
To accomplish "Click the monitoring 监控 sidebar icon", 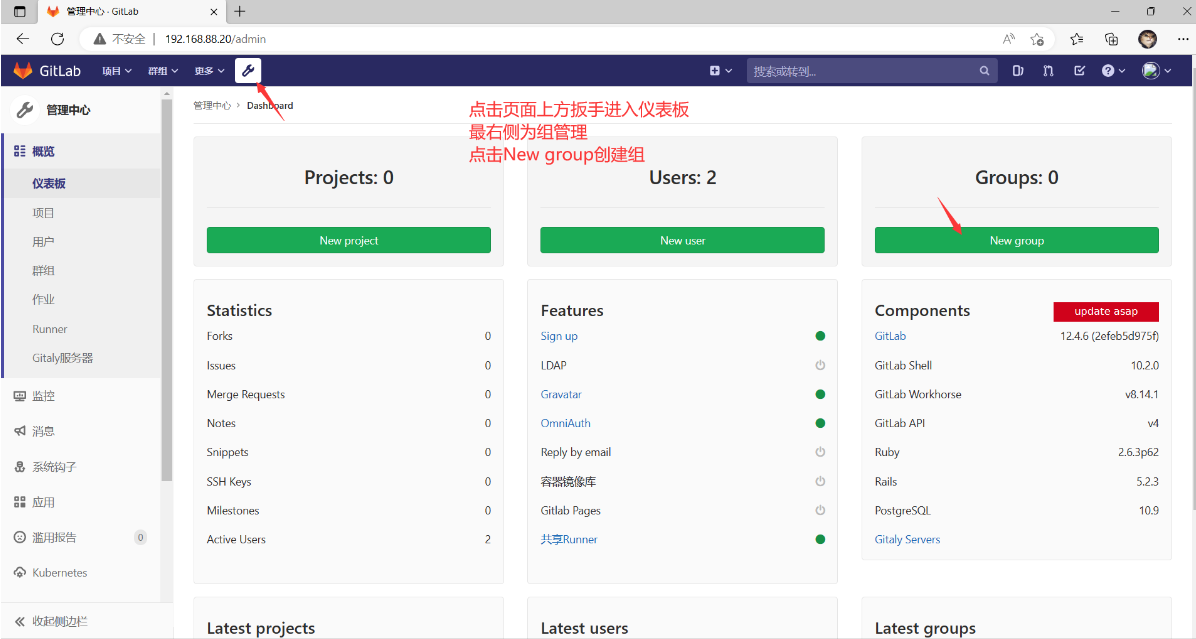I will coord(20,396).
